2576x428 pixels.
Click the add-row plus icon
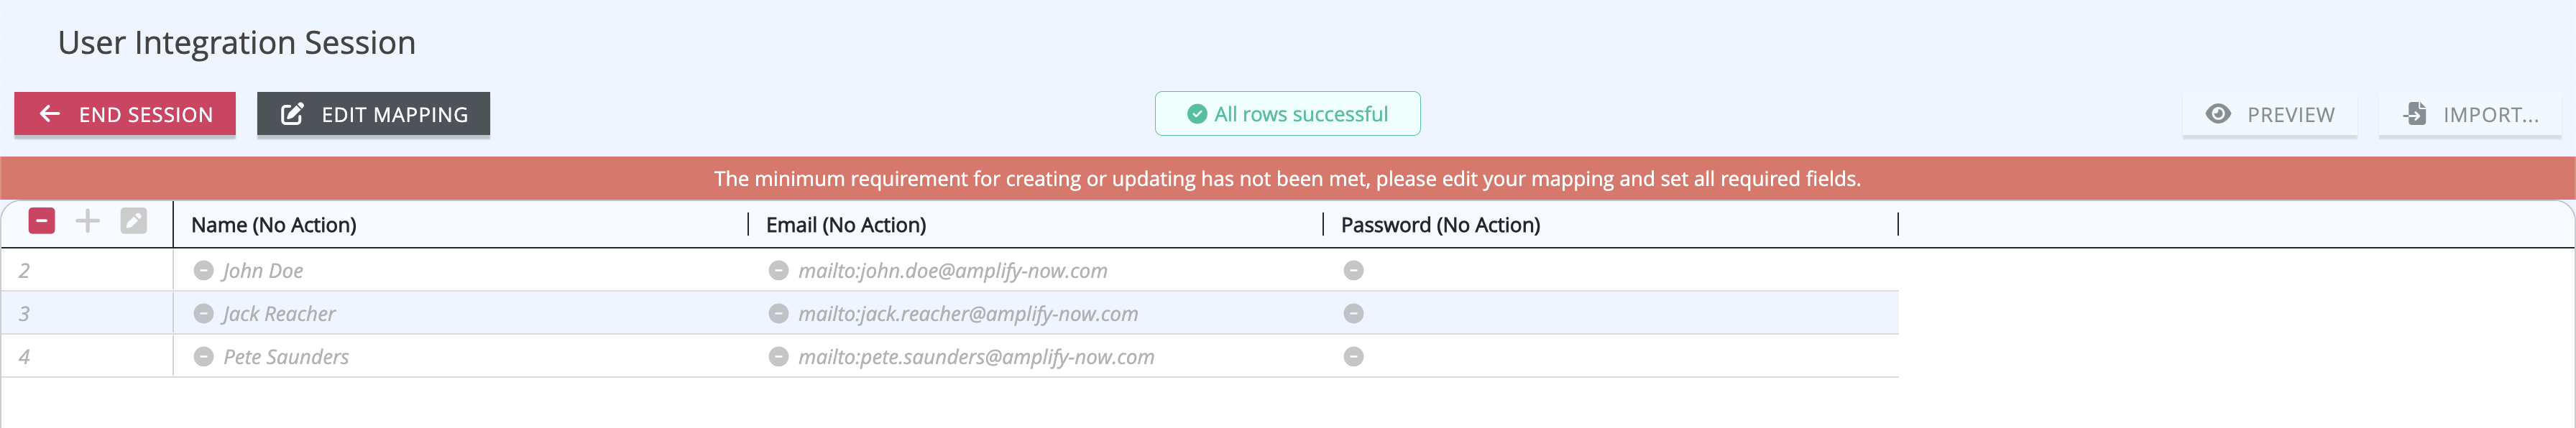(88, 221)
